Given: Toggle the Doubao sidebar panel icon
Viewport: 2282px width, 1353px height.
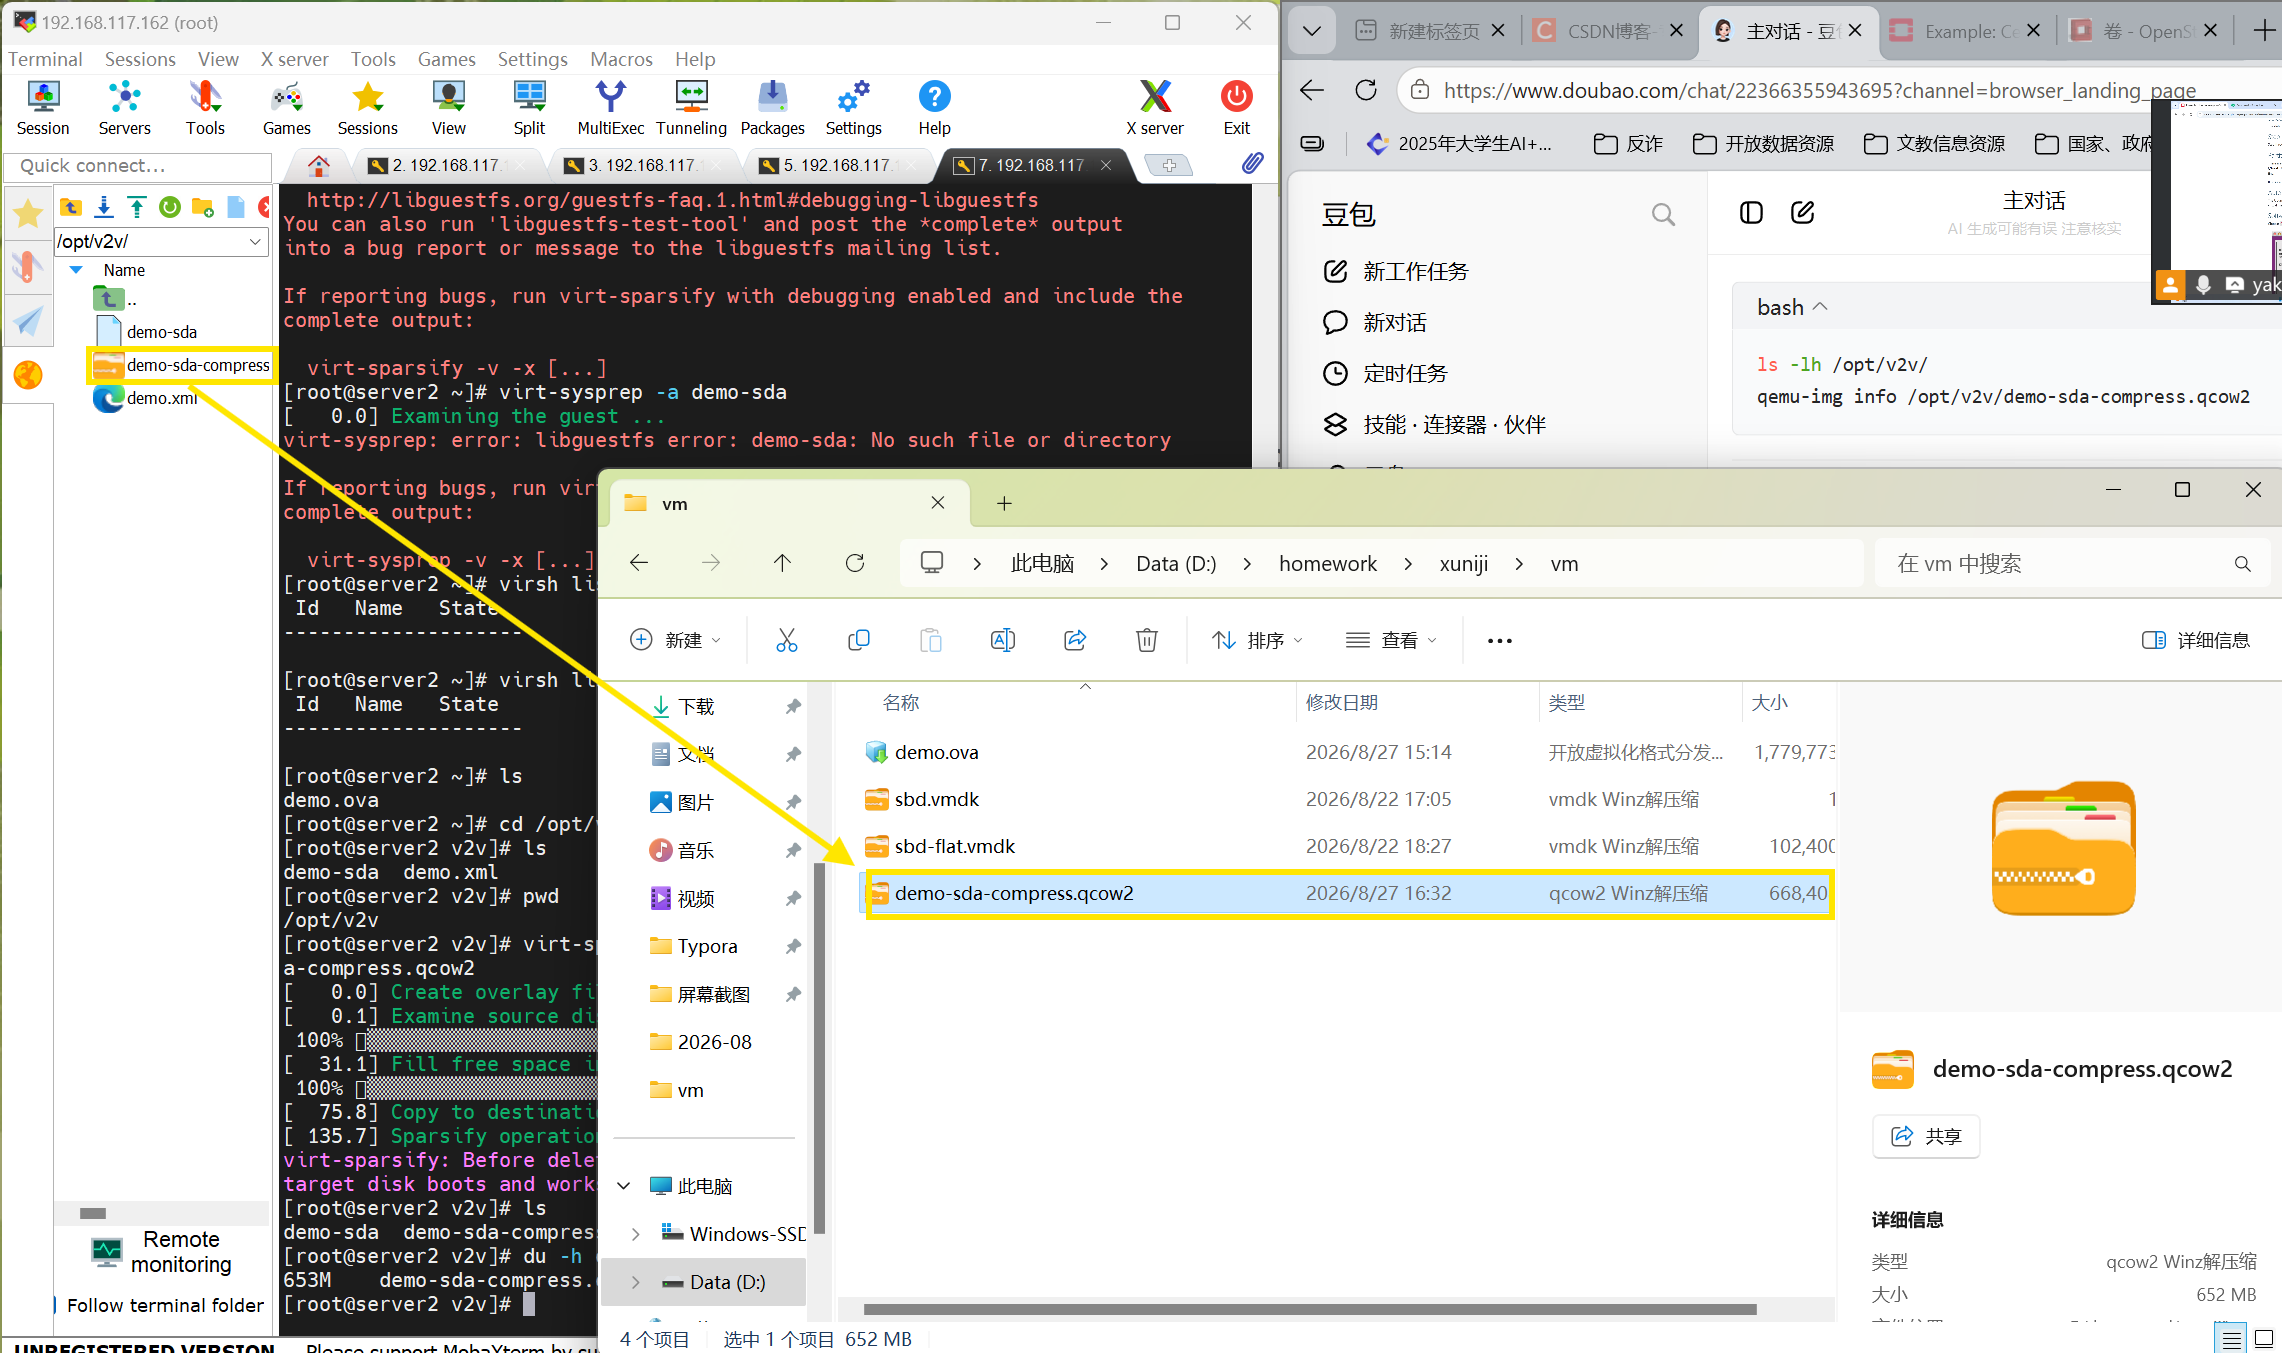Looking at the screenshot, I should (1751, 212).
